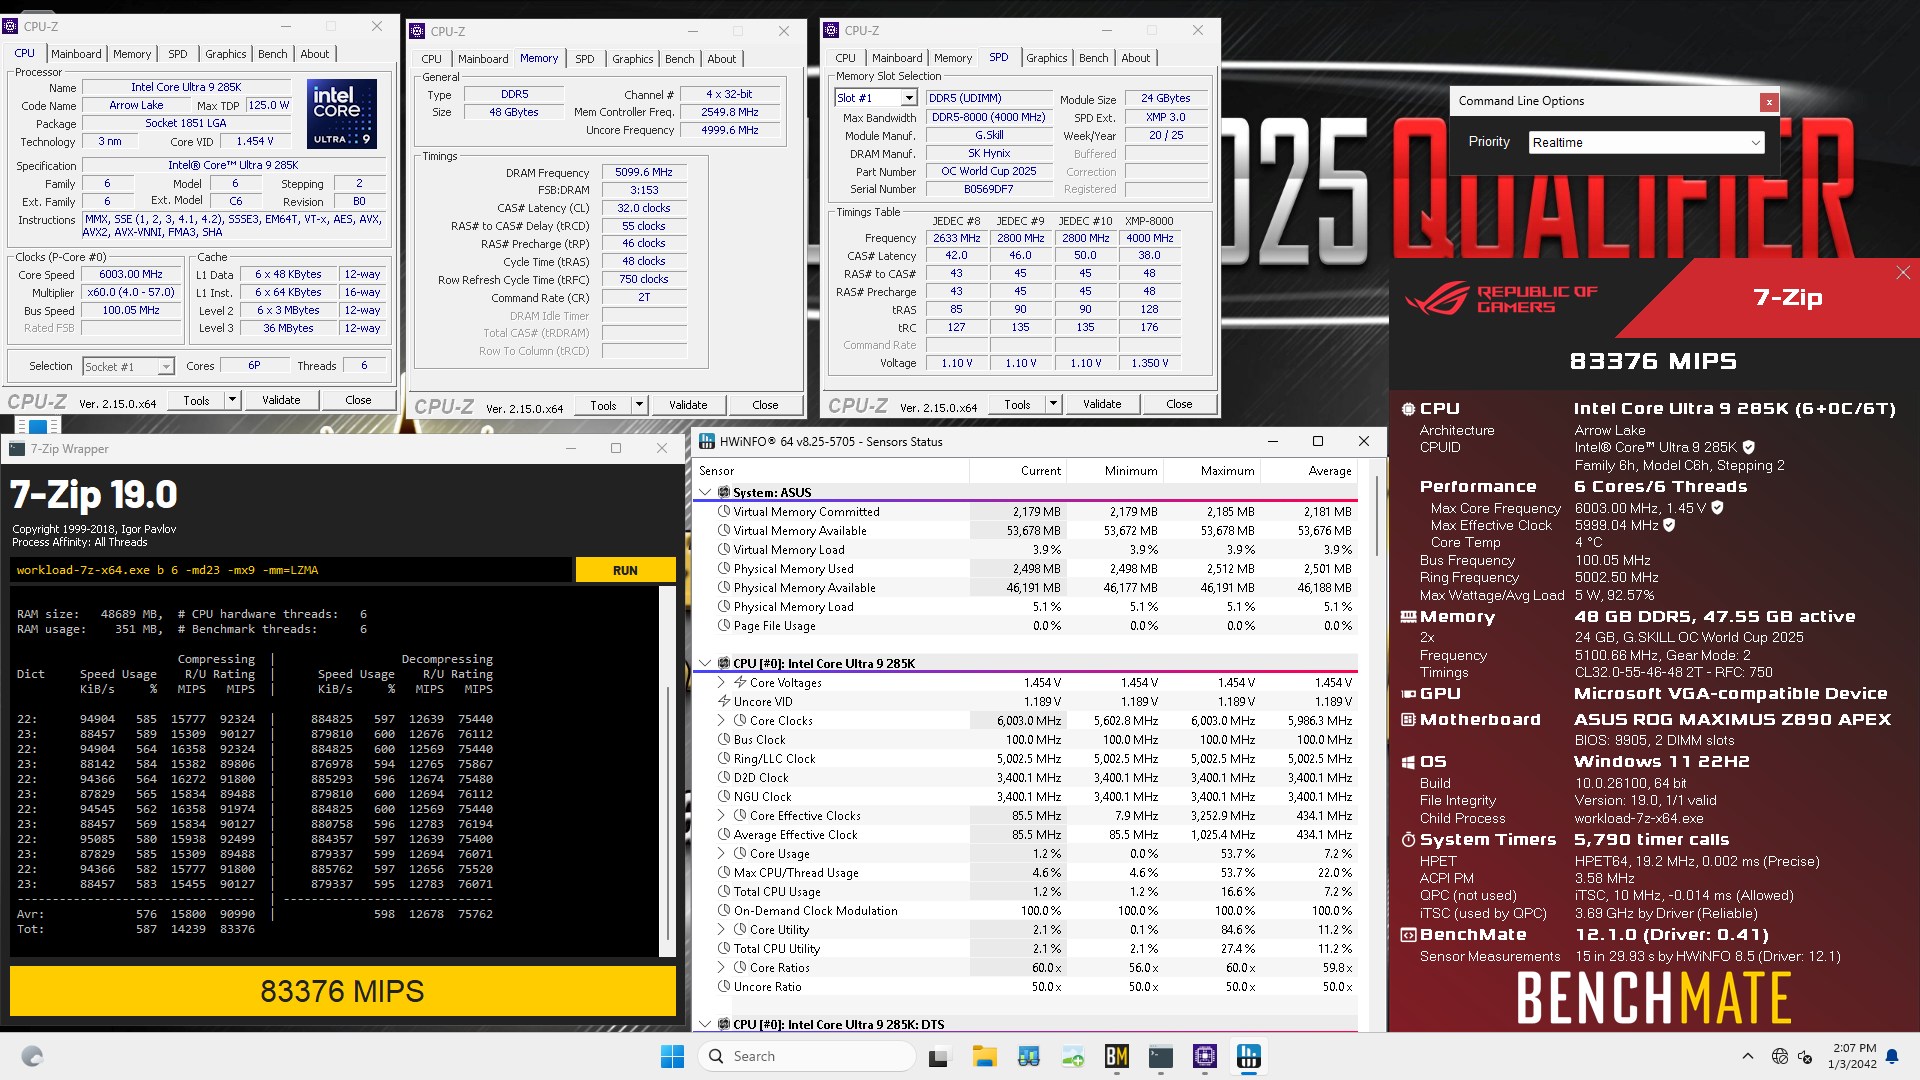Image resolution: width=1920 pixels, height=1080 pixels.
Task: Close the Command Line Options dialog
Action: [1769, 101]
